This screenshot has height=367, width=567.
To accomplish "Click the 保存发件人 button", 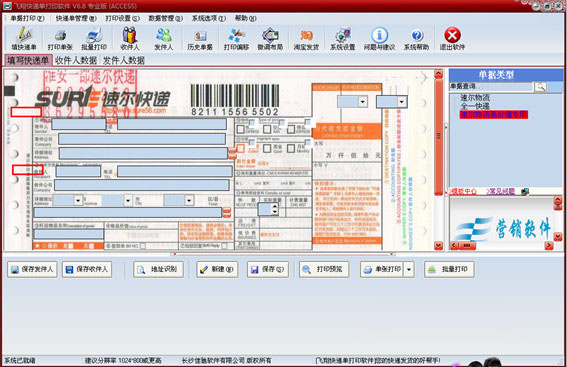I will pyautogui.click(x=32, y=269).
